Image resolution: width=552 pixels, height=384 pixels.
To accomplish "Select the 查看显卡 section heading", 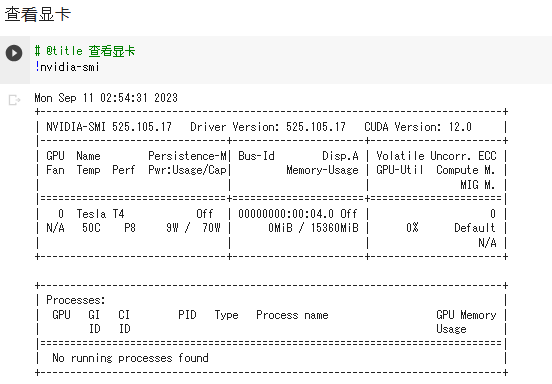I will pos(38,14).
